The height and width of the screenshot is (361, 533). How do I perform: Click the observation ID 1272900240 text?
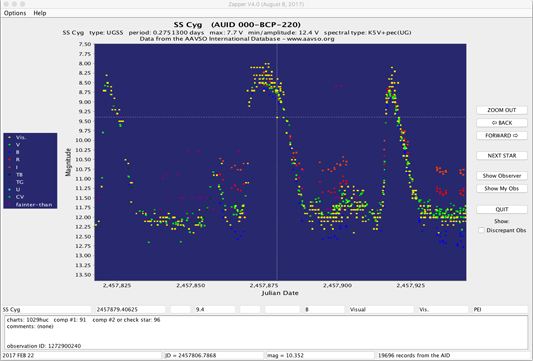pos(44,346)
